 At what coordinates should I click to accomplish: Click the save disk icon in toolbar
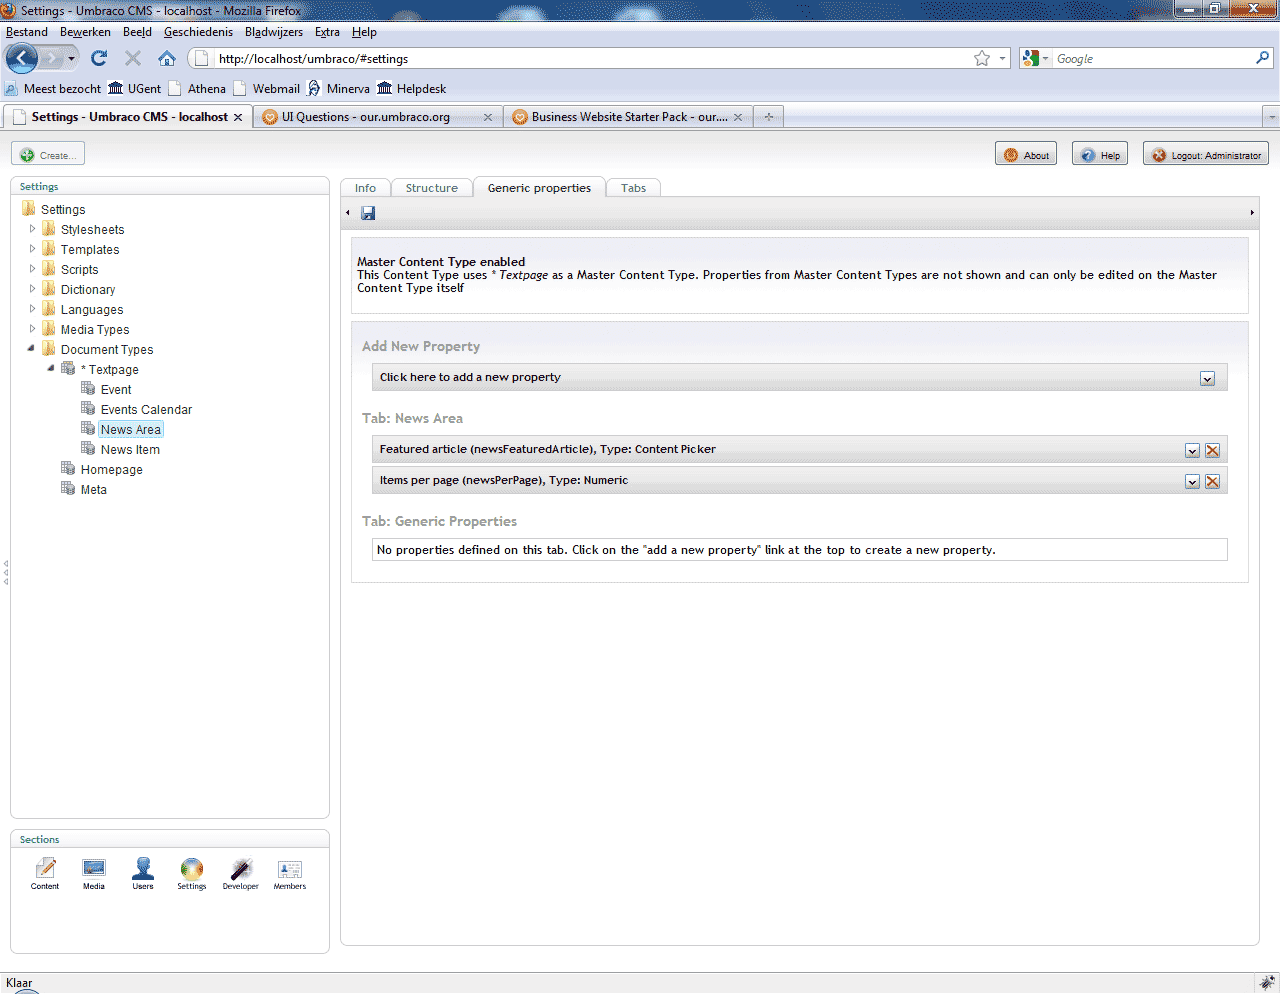[x=368, y=213]
